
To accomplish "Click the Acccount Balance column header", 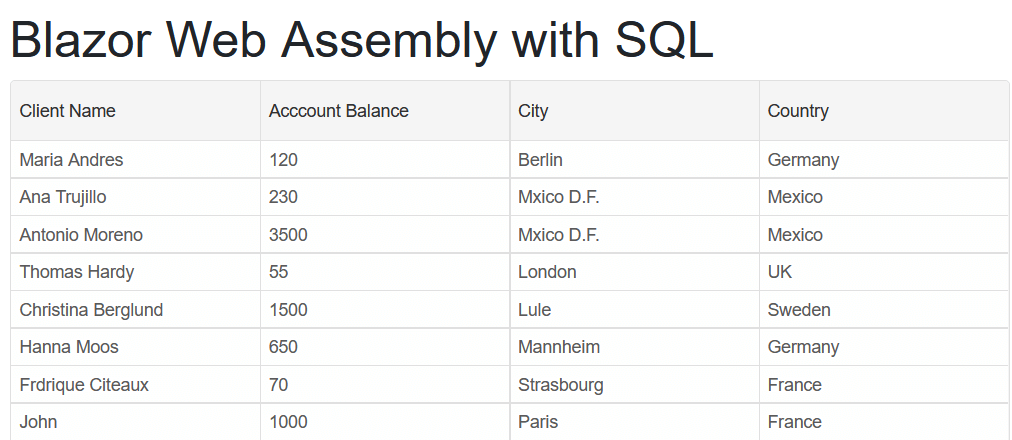I will coord(339,111).
